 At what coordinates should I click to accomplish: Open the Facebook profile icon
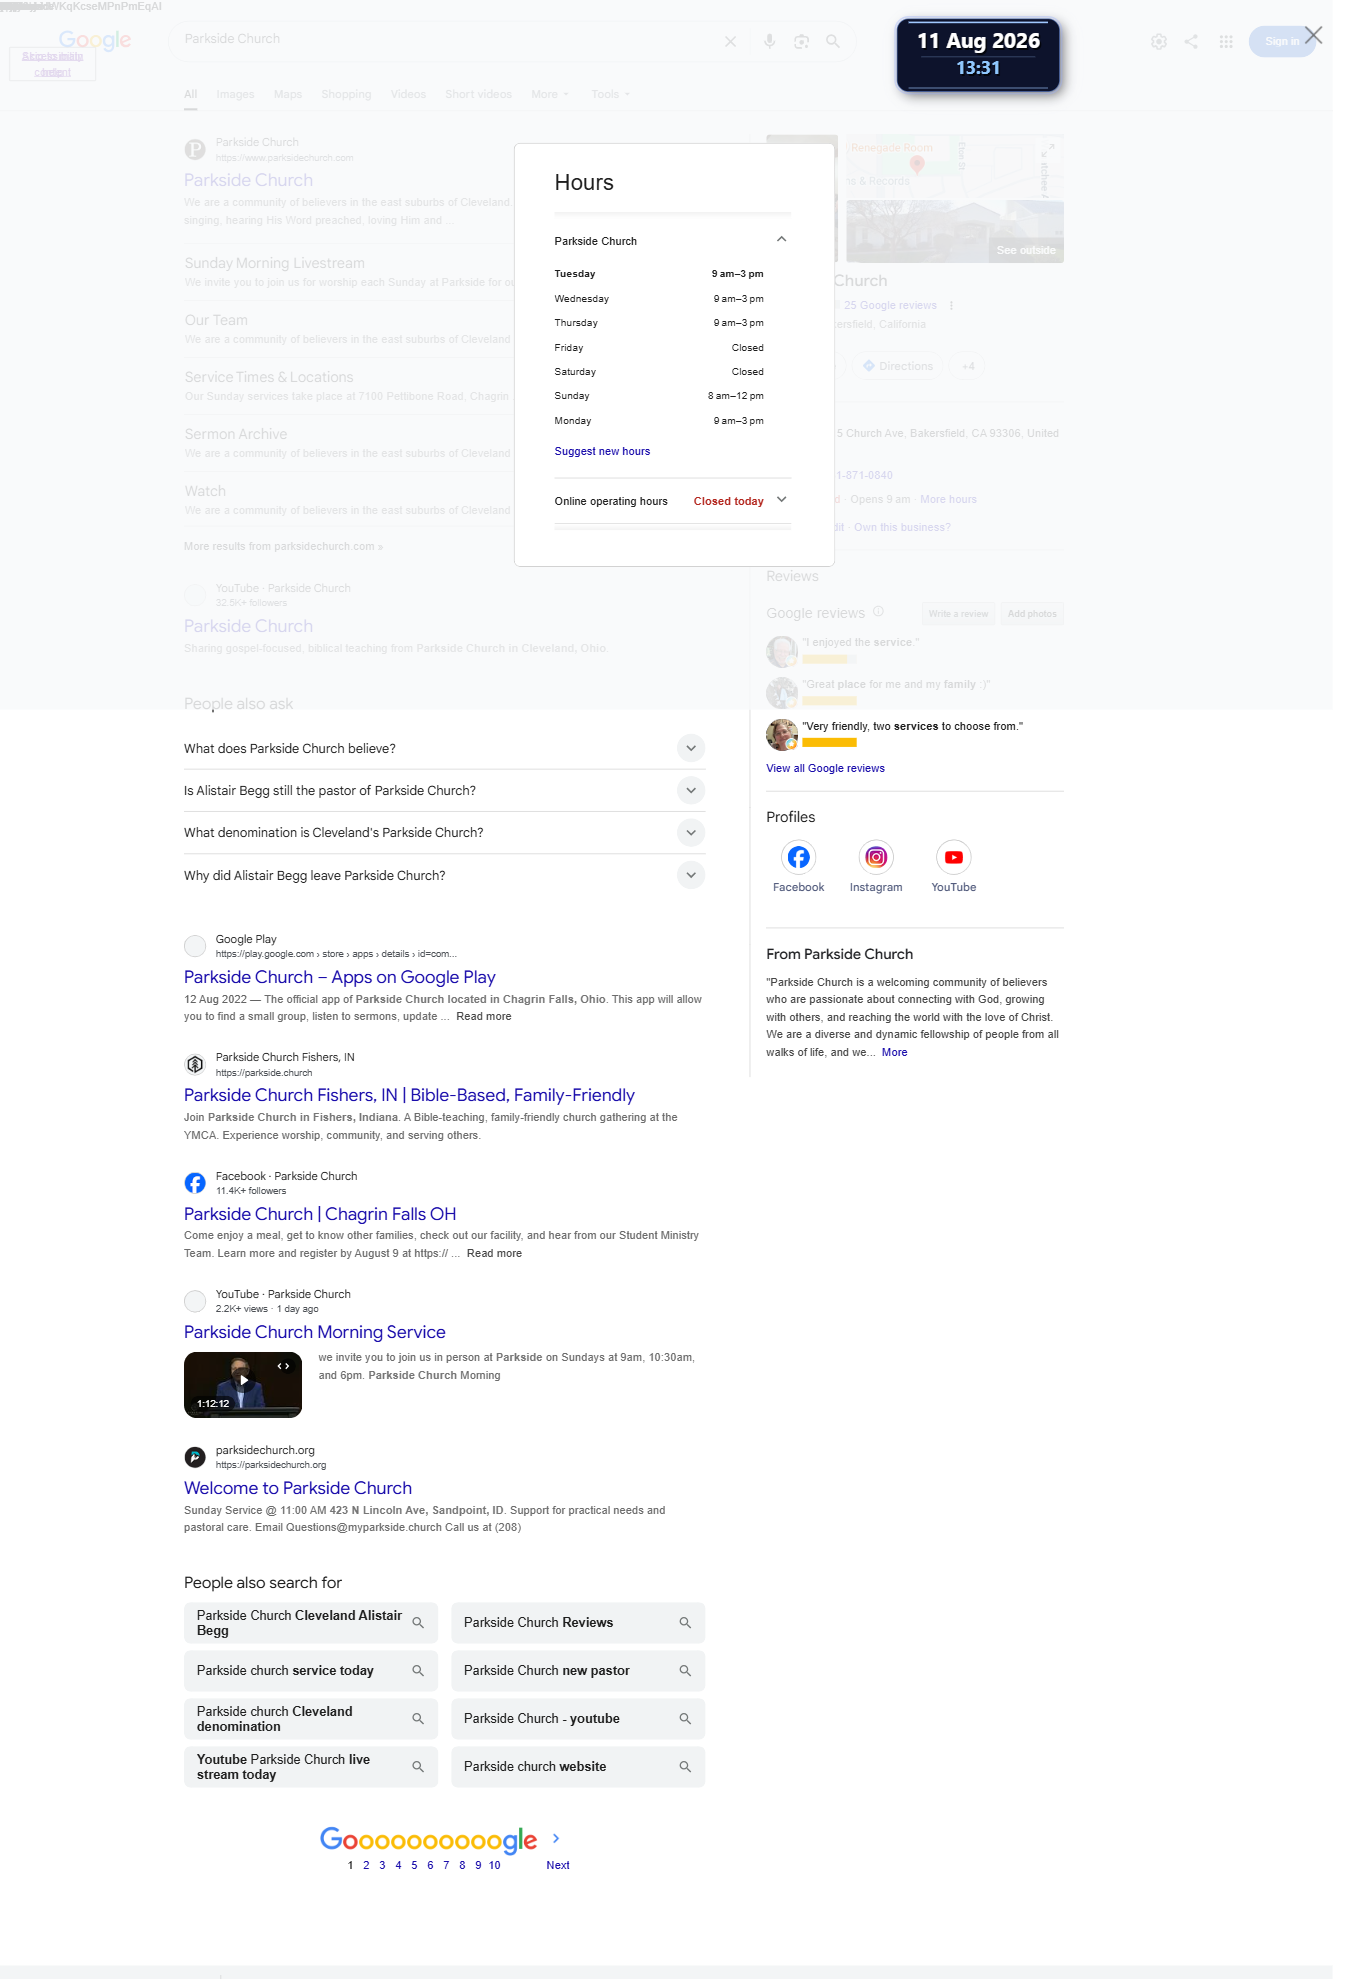point(799,857)
